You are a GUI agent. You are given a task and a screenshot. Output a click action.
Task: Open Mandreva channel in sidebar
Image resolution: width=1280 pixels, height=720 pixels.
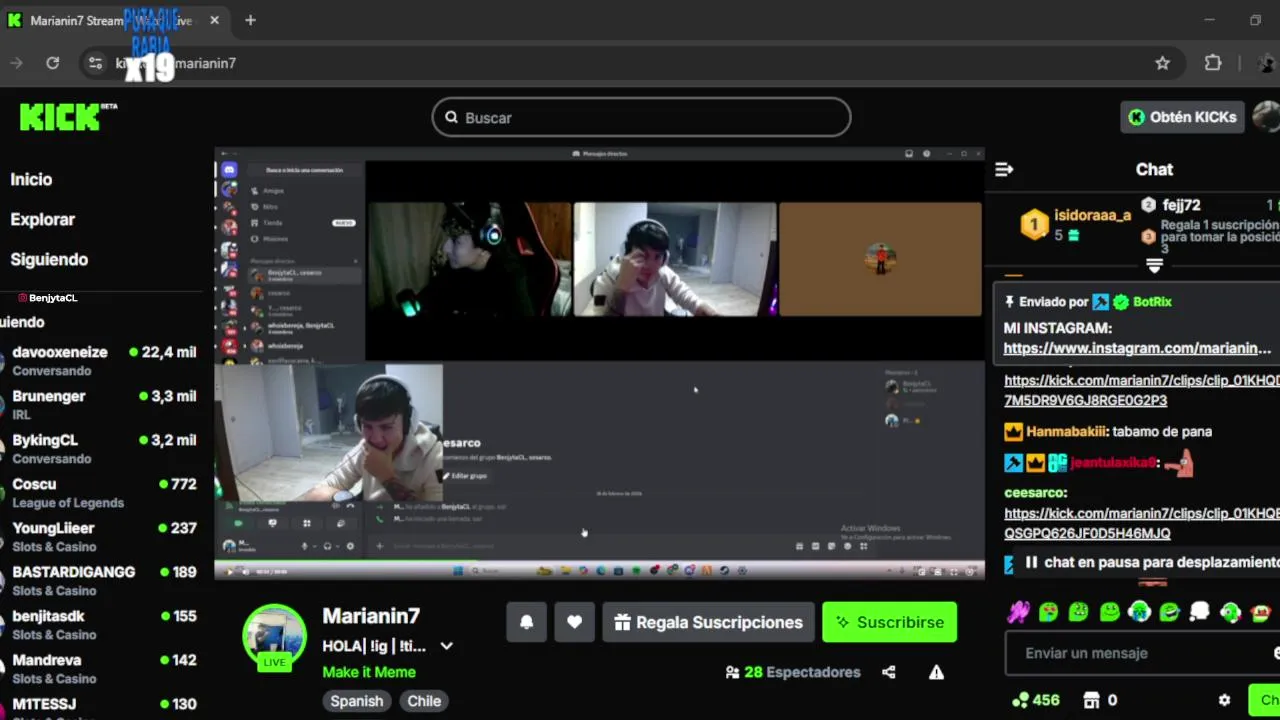coord(100,668)
